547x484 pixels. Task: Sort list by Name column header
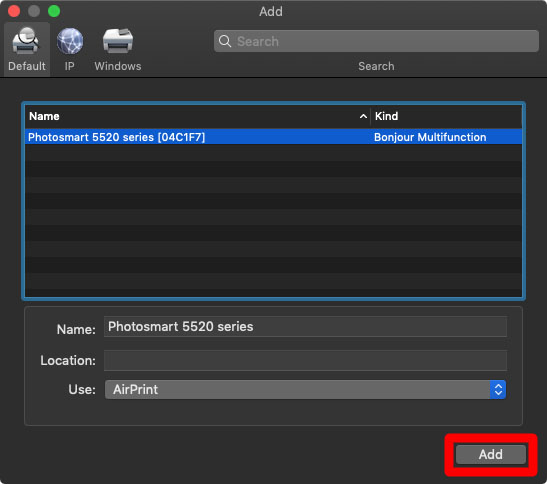tap(44, 116)
